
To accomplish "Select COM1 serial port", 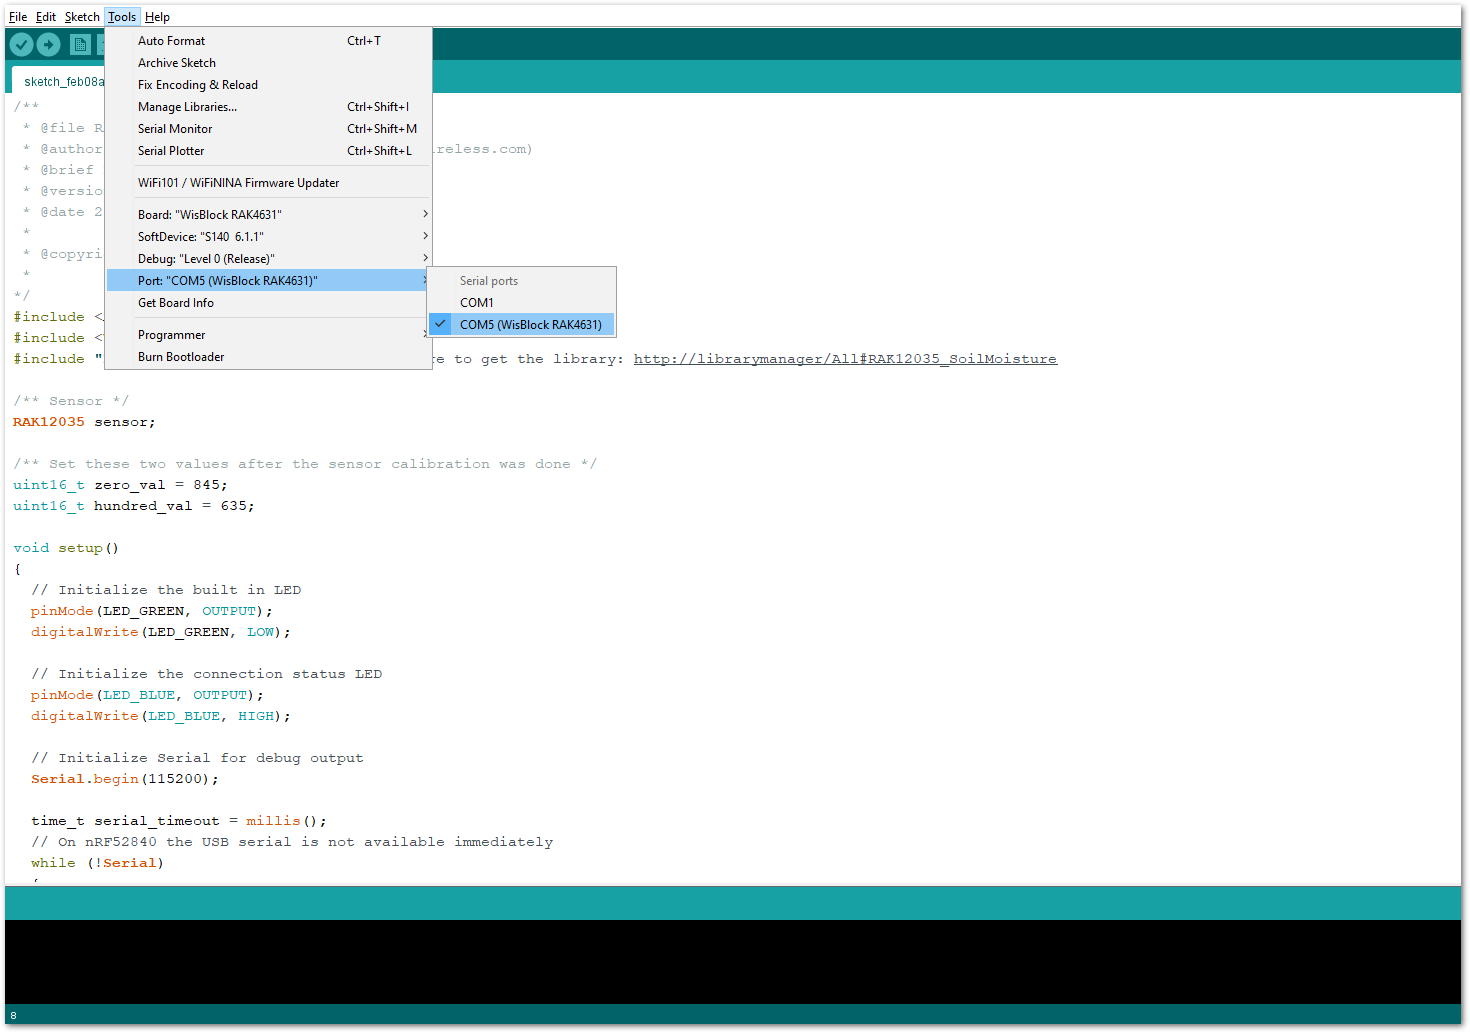I will pos(522,303).
